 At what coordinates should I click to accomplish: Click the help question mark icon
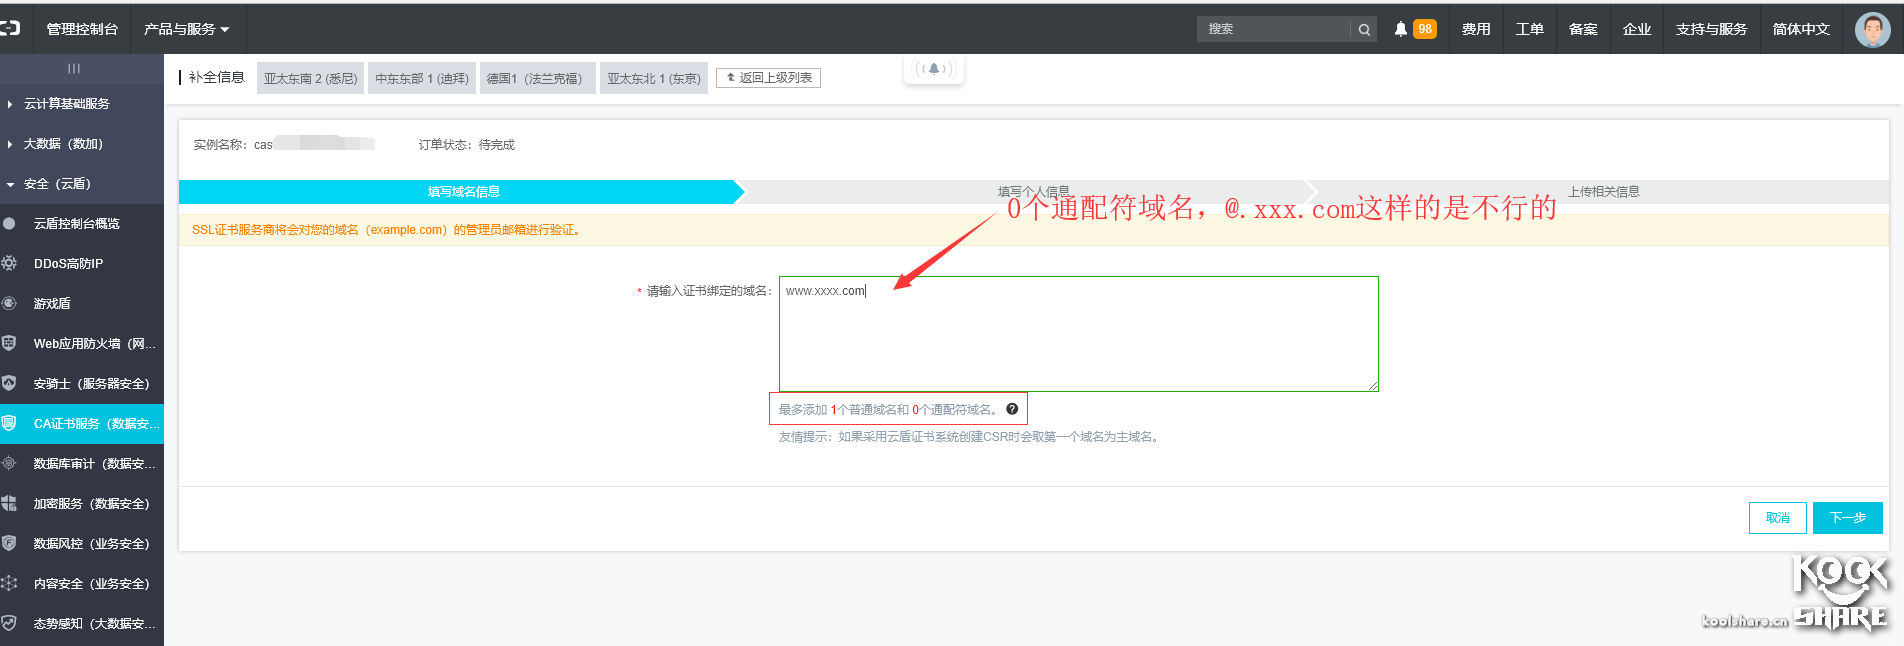click(x=1012, y=409)
